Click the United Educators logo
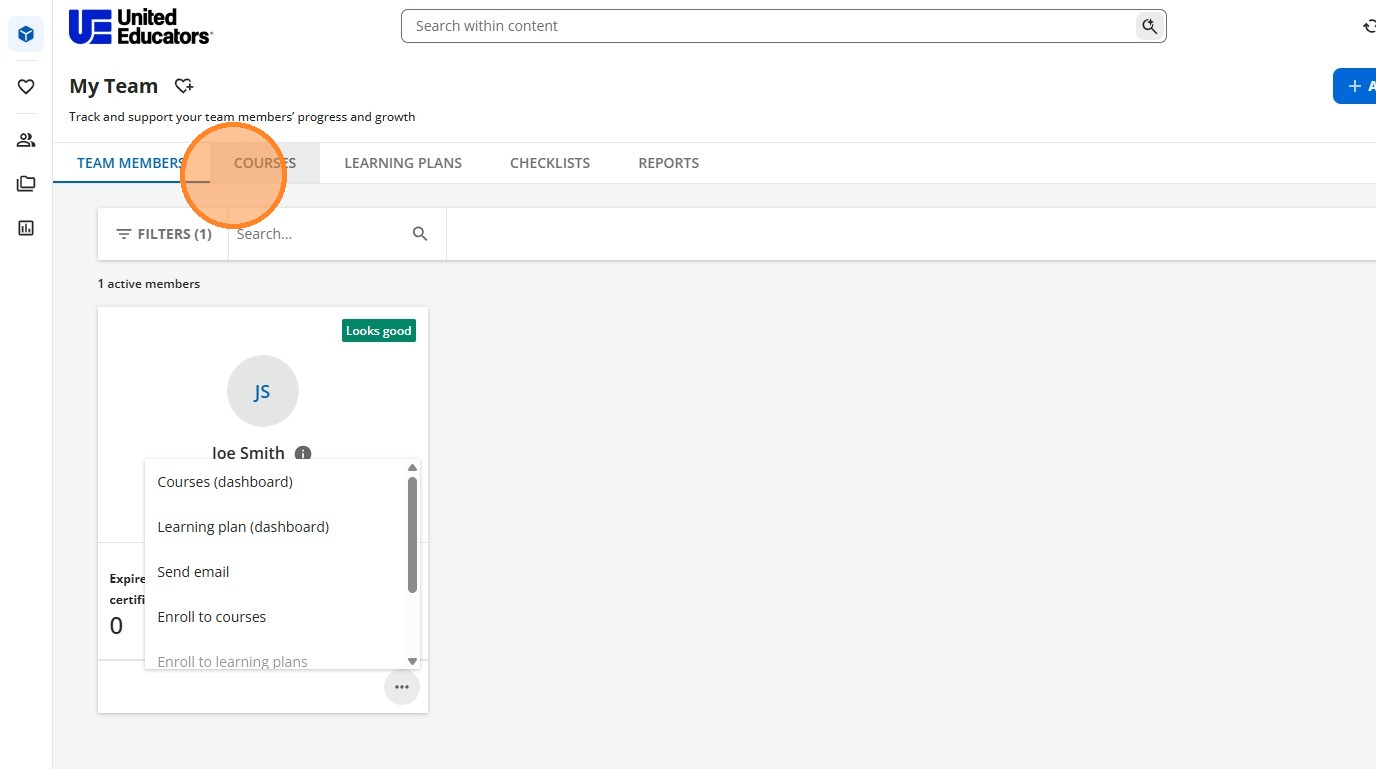Image resolution: width=1376 pixels, height=769 pixels. 140,27
